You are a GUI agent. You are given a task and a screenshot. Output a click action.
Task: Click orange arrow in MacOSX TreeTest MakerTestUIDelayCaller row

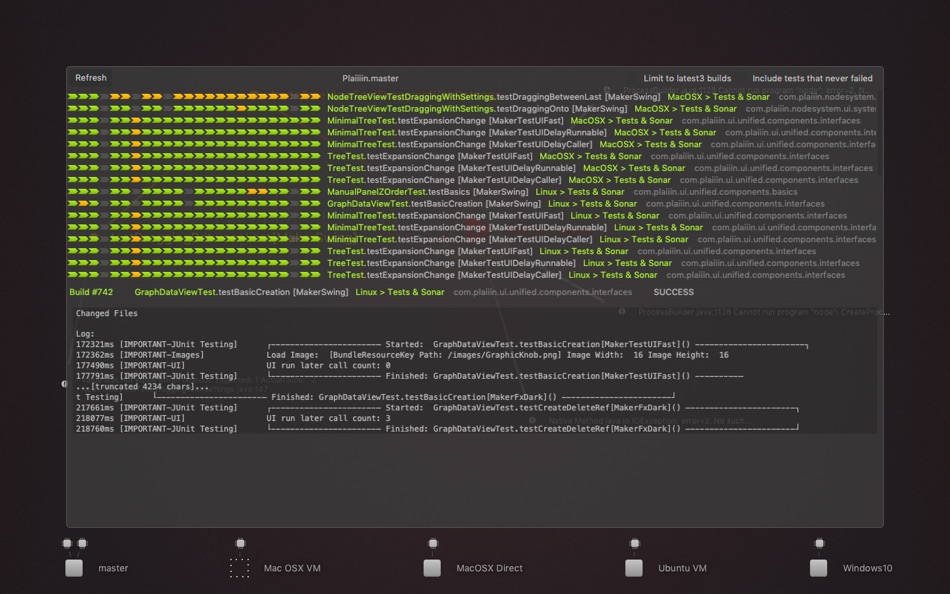(x=136, y=180)
